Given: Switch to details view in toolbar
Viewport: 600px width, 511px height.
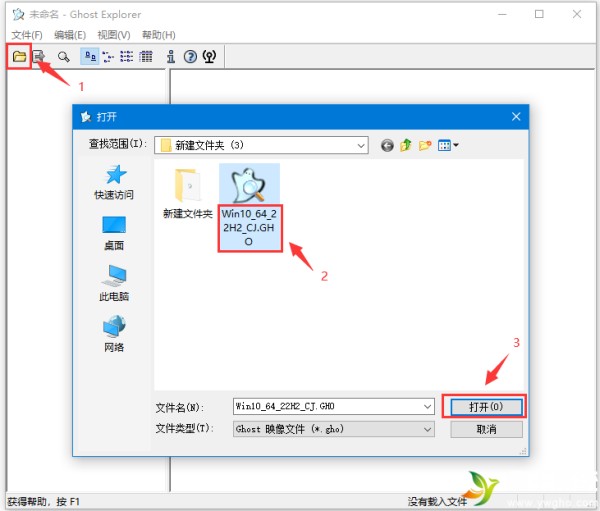Looking at the screenshot, I should (146, 57).
